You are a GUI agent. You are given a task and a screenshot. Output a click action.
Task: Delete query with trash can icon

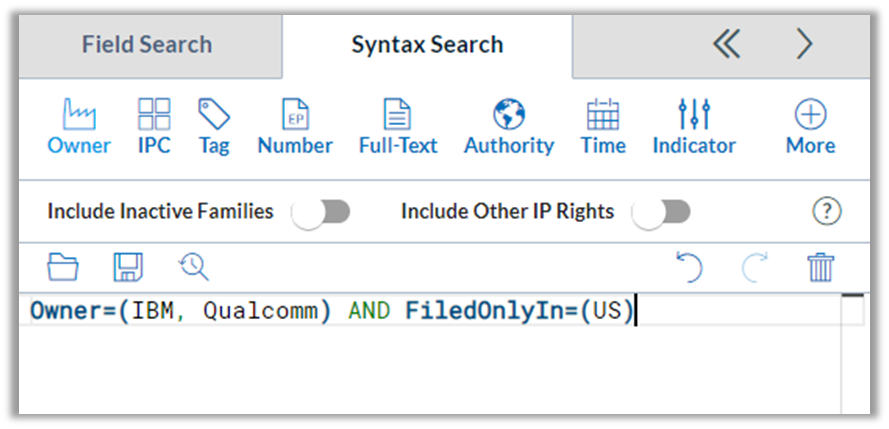[x=821, y=267]
